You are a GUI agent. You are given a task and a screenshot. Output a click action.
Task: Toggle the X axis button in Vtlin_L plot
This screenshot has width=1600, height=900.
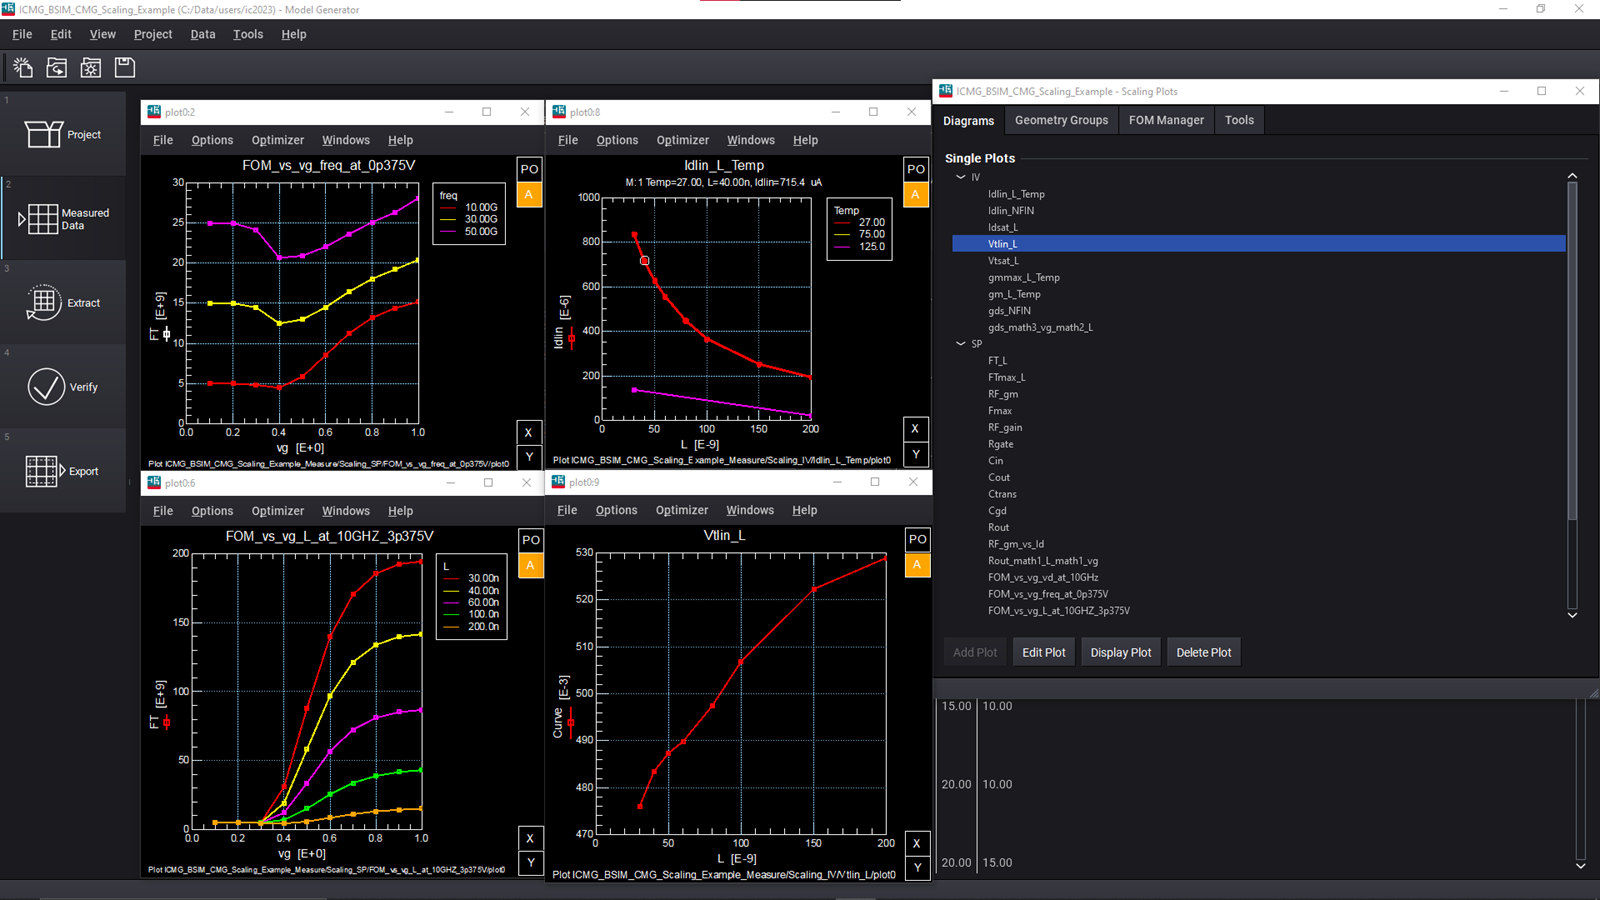916,843
